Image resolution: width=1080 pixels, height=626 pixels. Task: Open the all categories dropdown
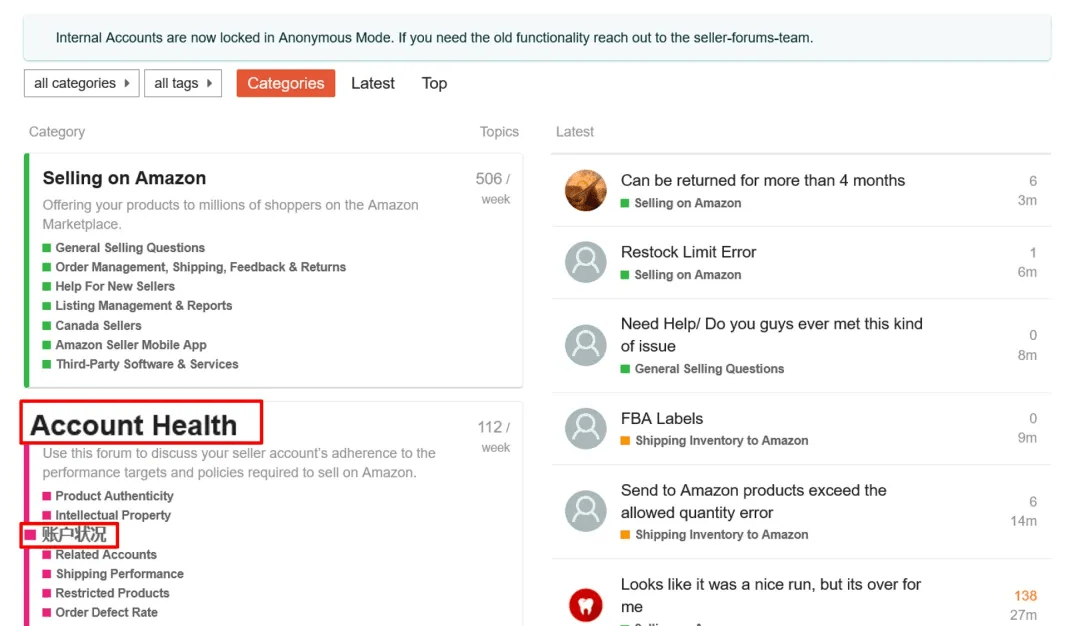click(x=81, y=83)
